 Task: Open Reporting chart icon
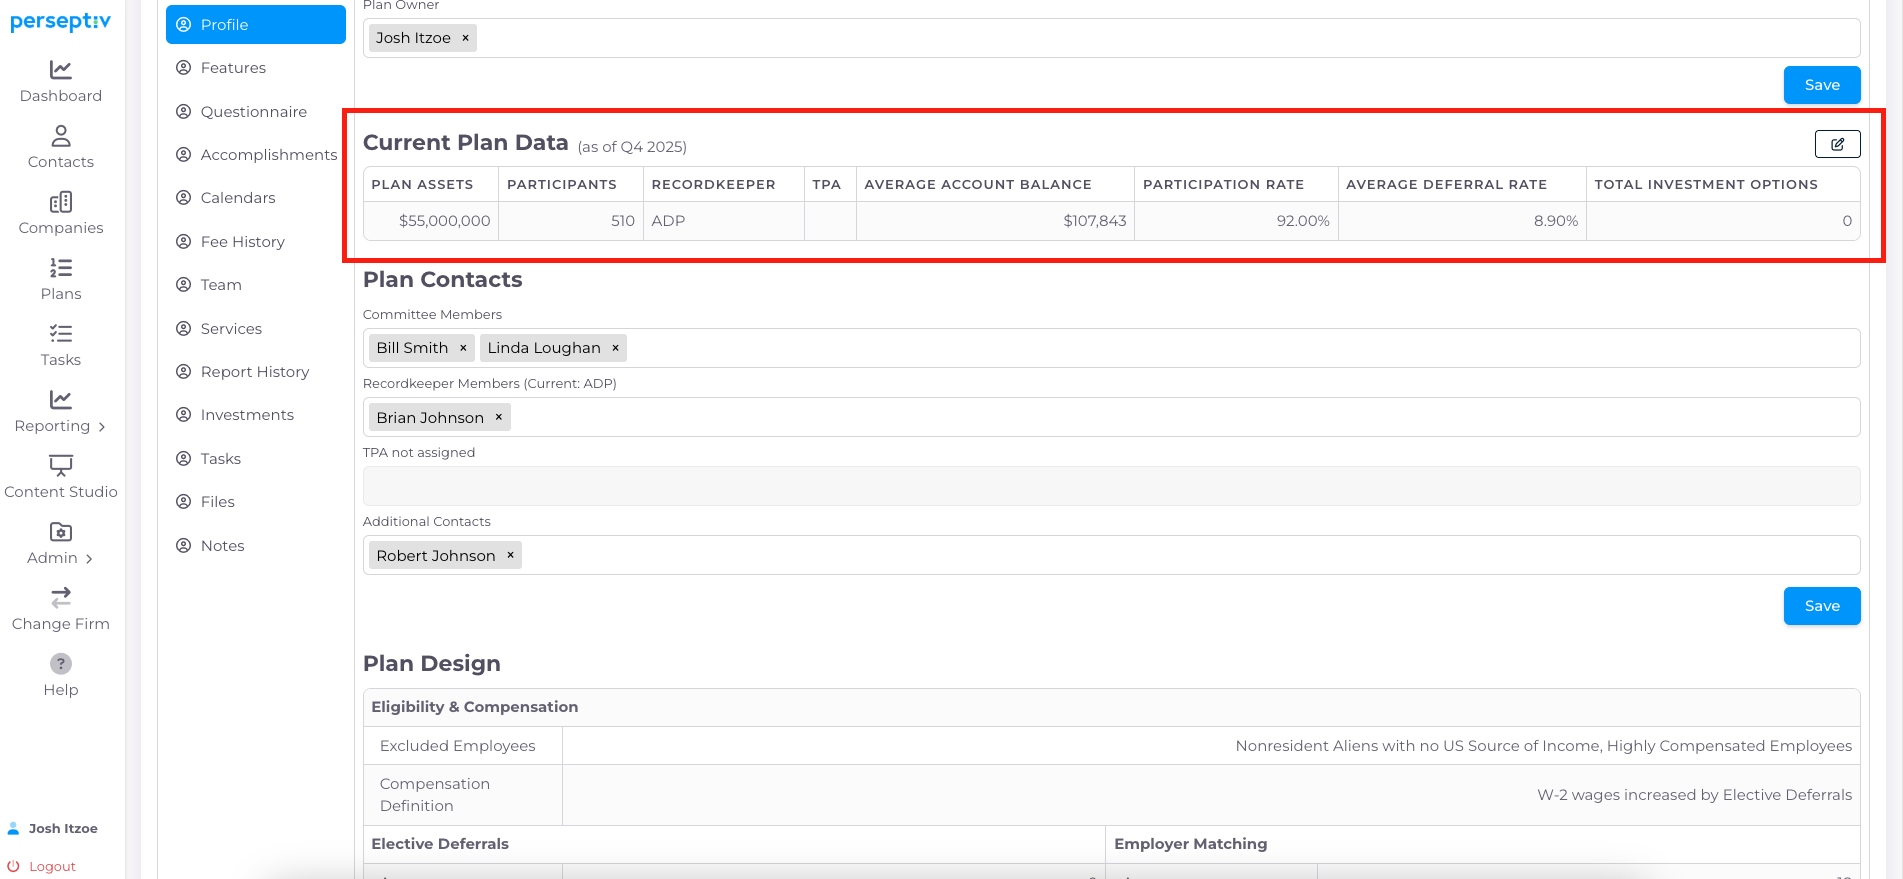coord(61,400)
